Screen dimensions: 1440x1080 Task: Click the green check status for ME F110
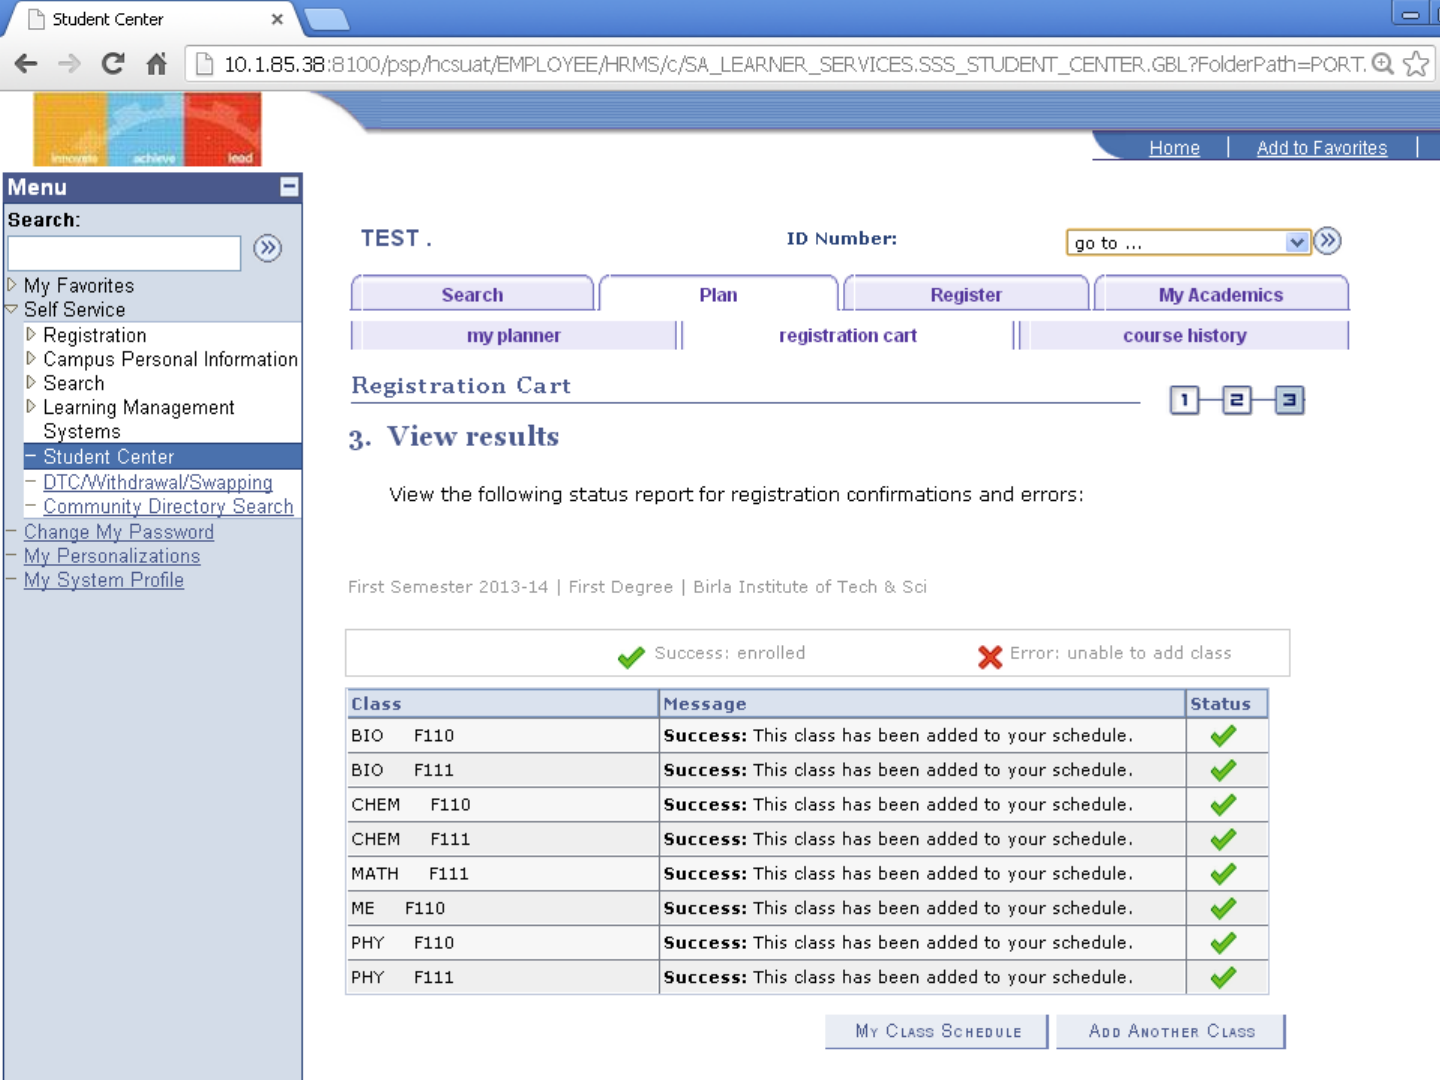coord(1223,909)
